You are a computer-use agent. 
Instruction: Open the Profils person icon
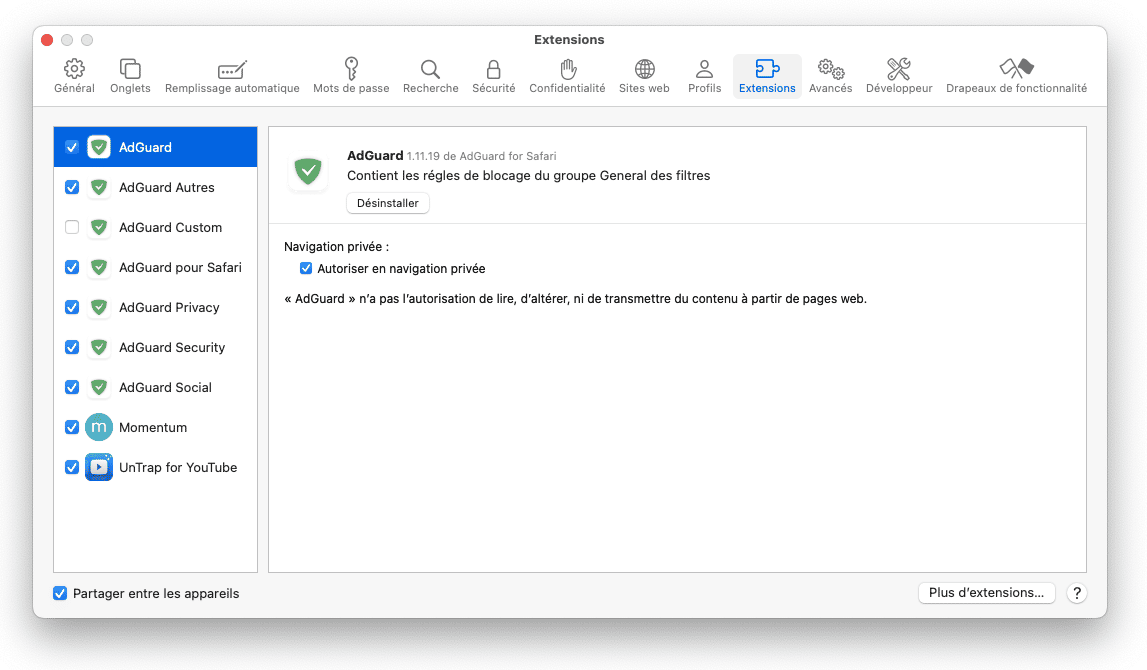[x=704, y=69]
